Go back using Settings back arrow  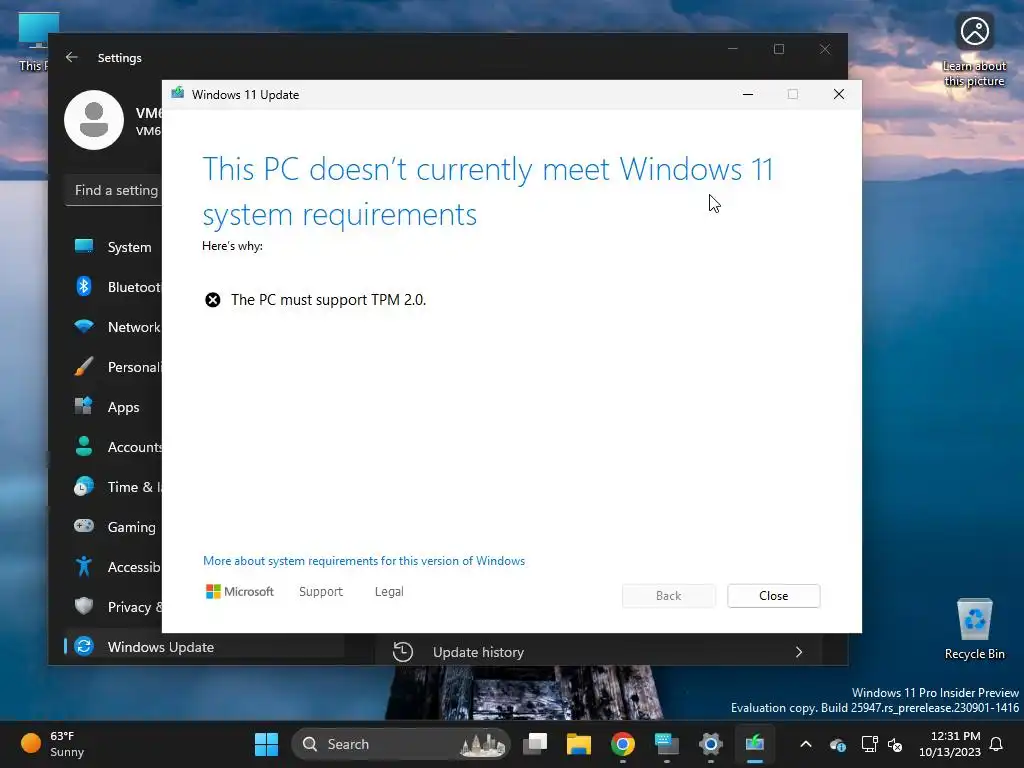tap(72, 57)
